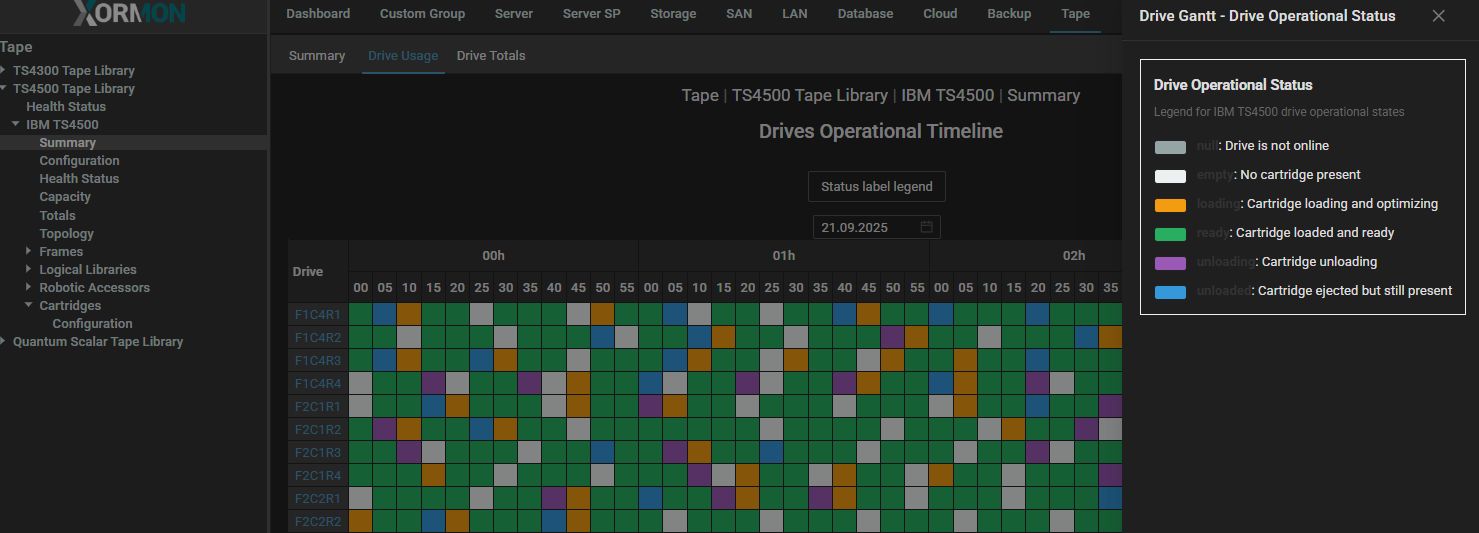1479x533 pixels.
Task: Select Summary in the IBM TS4500 tree
Action: pos(67,142)
